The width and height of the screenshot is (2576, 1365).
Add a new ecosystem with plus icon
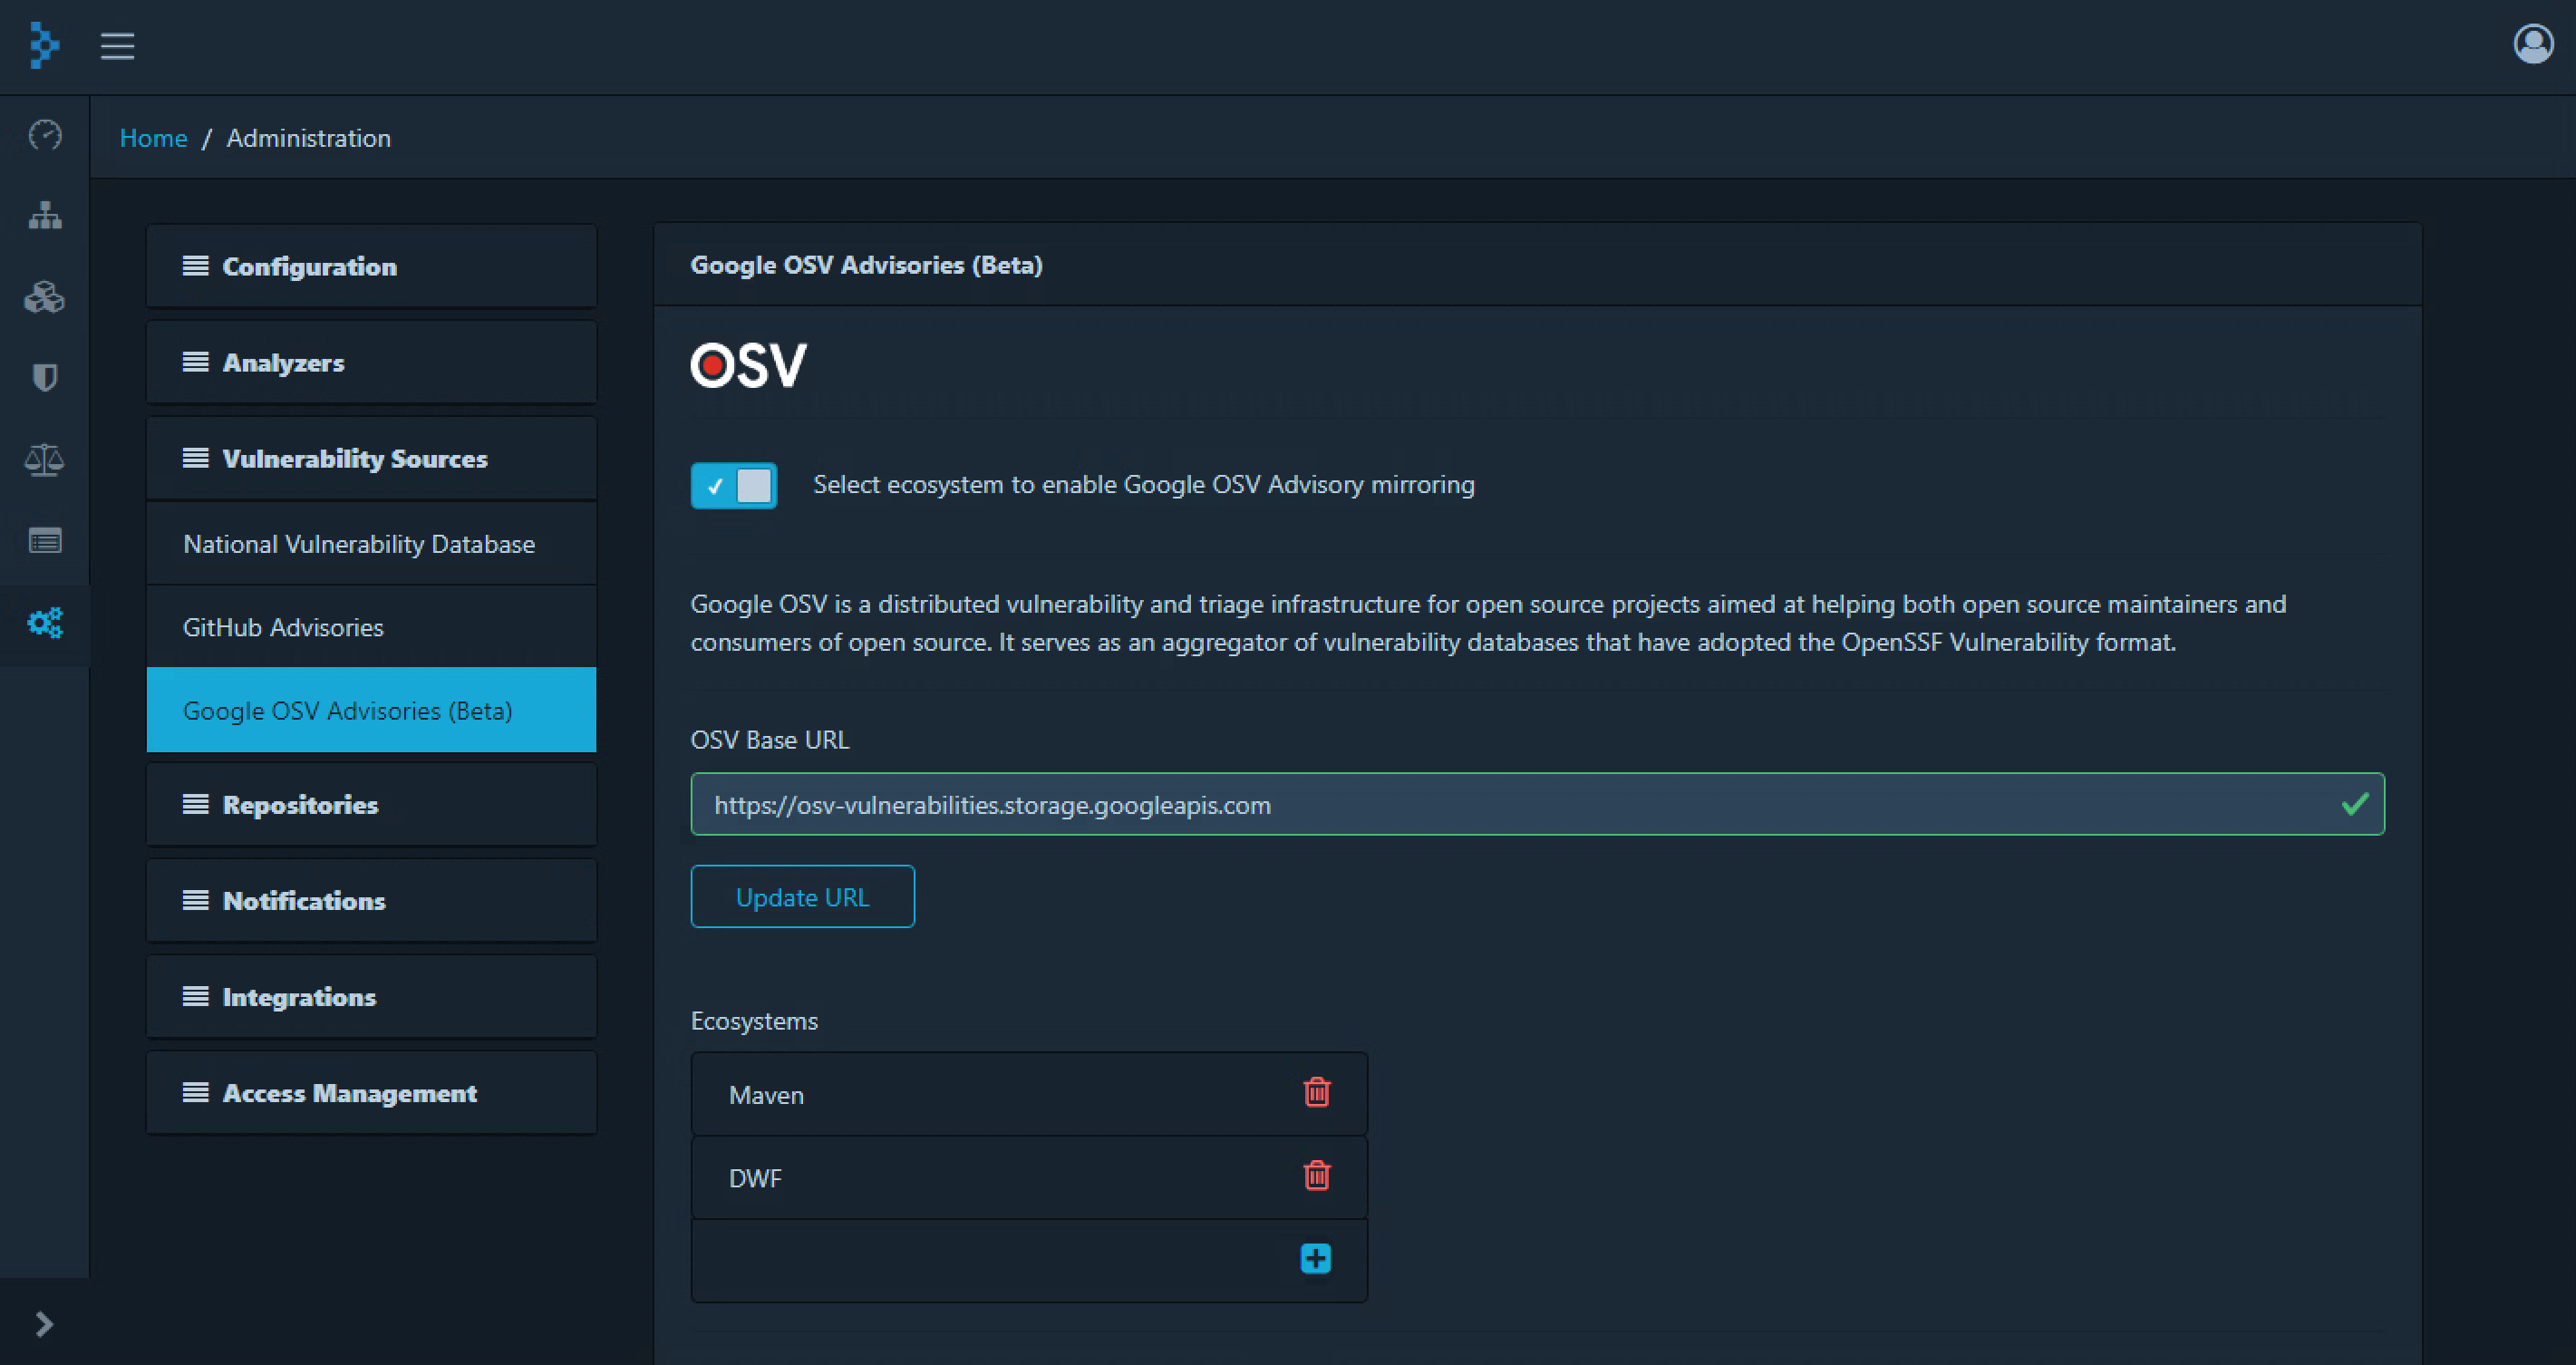(x=1315, y=1258)
